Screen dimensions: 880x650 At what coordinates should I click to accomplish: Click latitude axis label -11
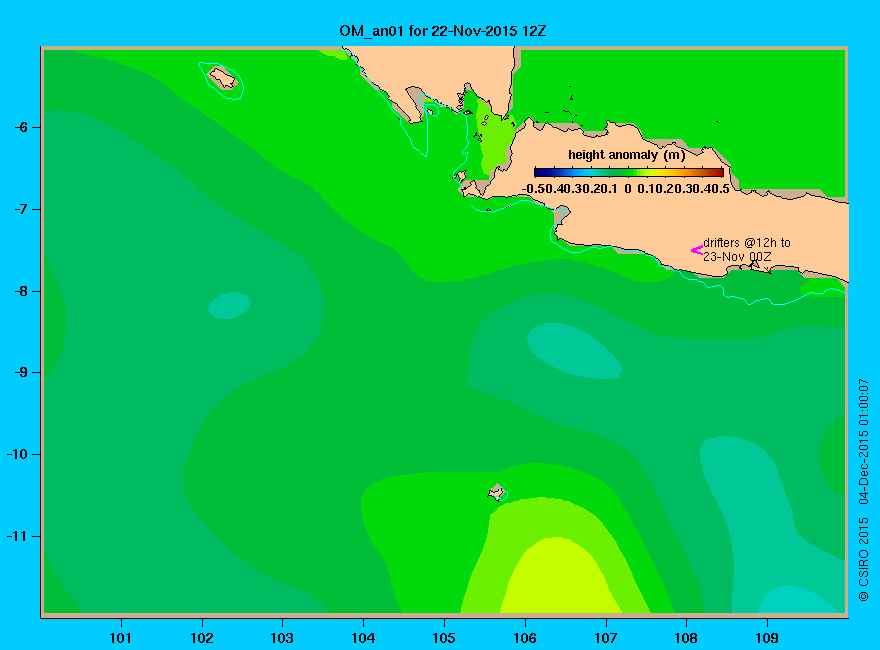tap(17, 536)
